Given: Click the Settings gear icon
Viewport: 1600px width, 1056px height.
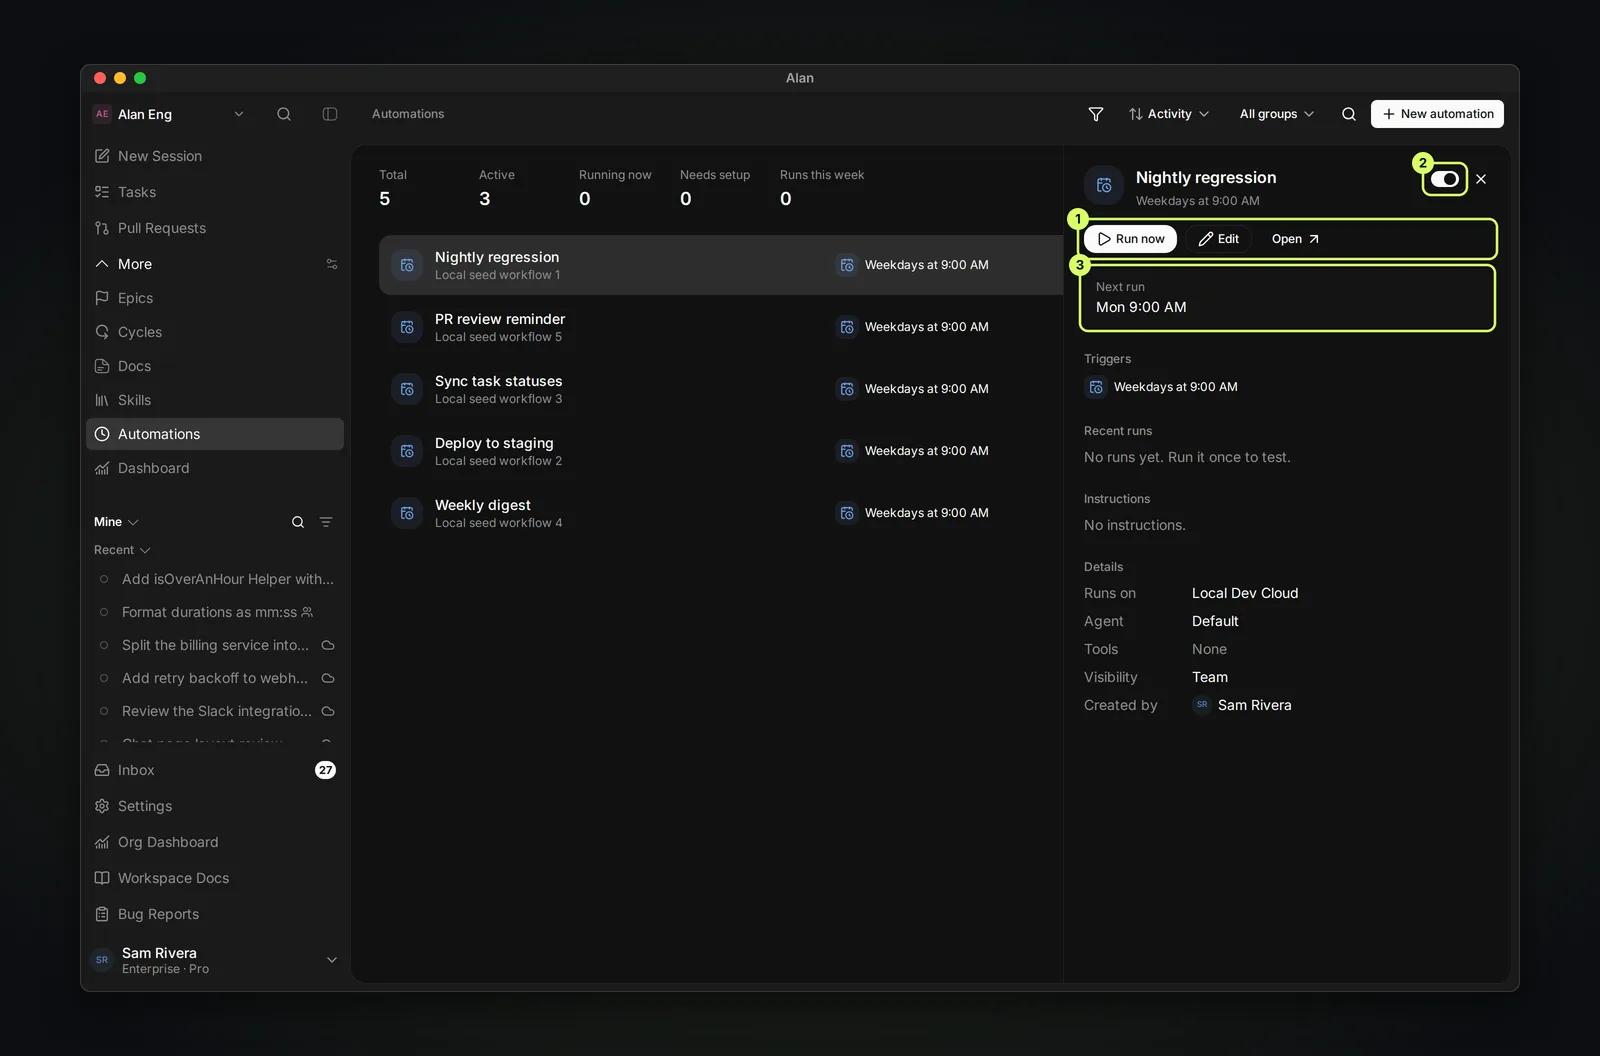Looking at the screenshot, I should tap(102, 806).
